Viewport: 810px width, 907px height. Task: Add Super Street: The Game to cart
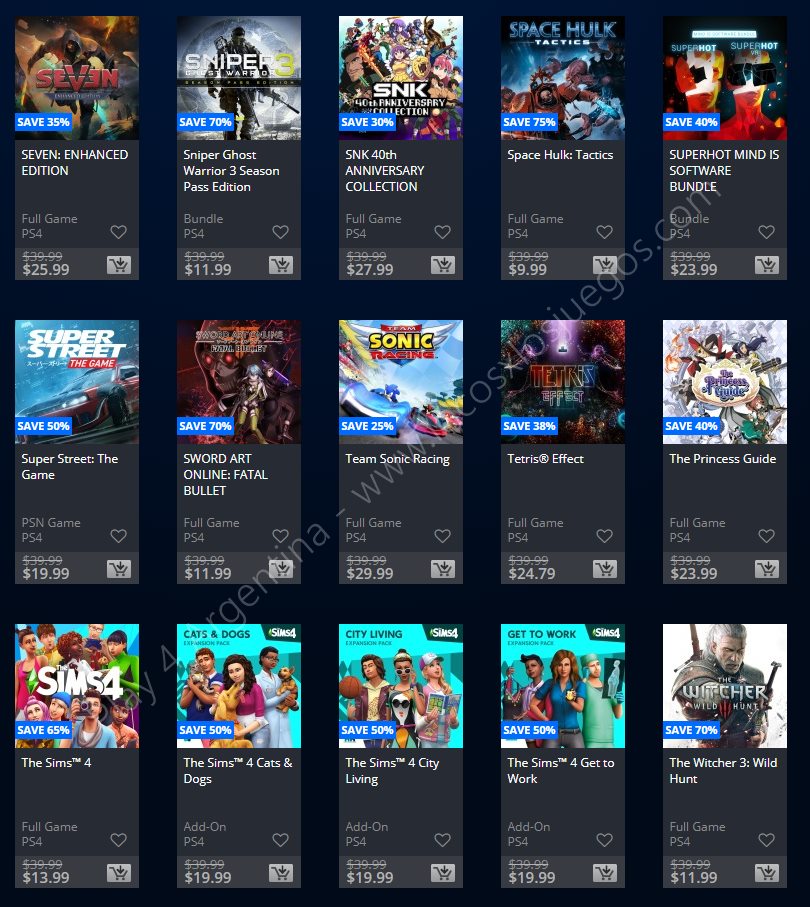click(x=119, y=569)
